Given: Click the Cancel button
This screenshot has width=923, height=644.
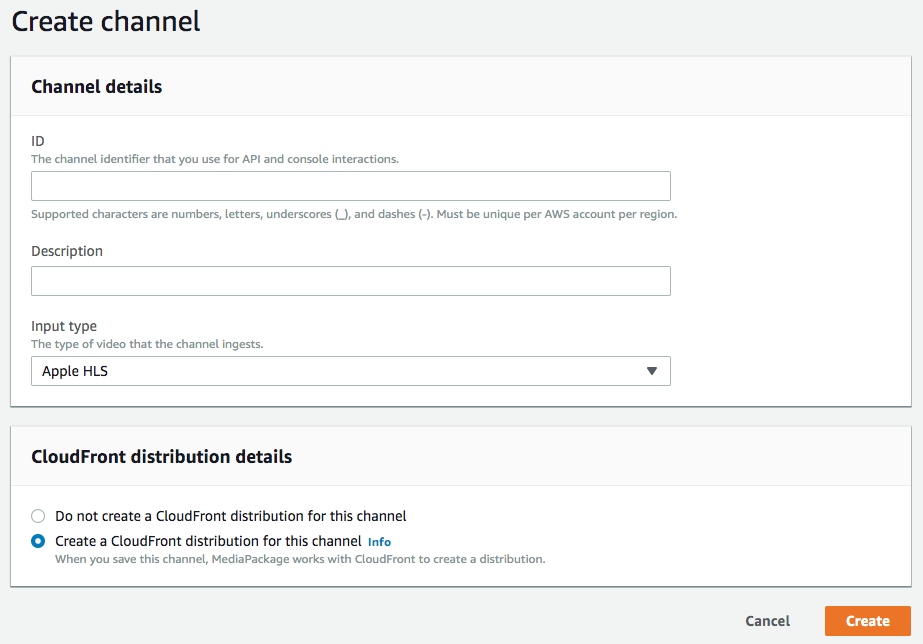Looking at the screenshot, I should point(768,621).
